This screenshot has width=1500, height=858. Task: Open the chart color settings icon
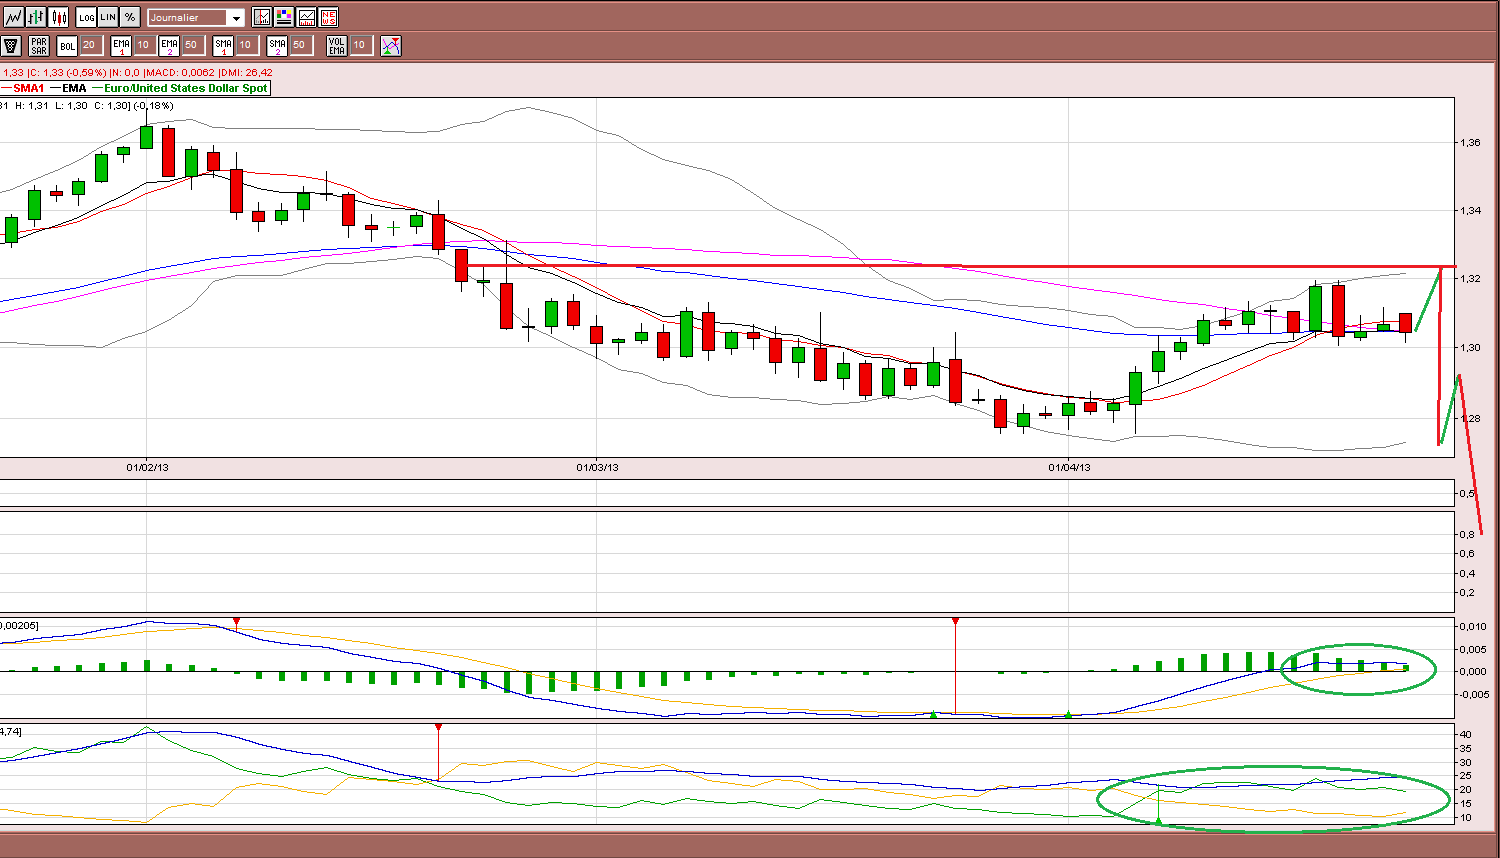tap(284, 17)
